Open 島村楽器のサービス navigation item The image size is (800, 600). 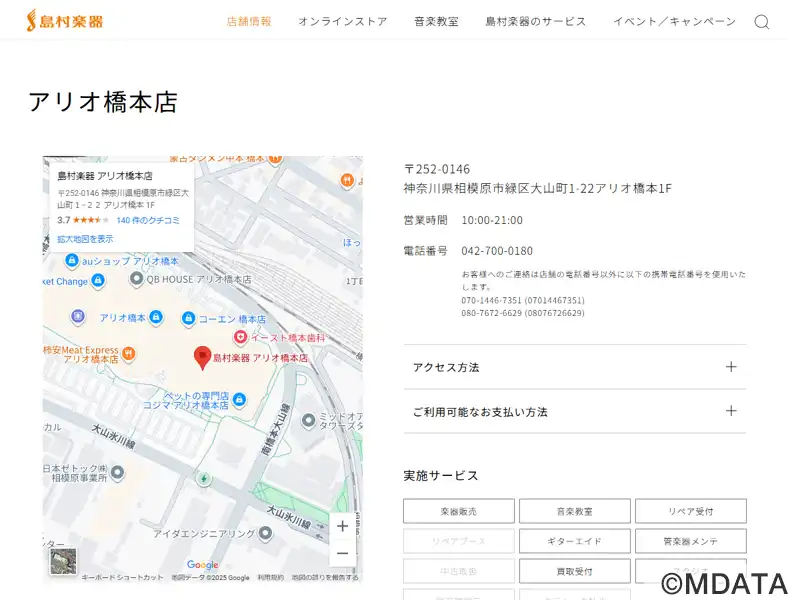tap(535, 21)
